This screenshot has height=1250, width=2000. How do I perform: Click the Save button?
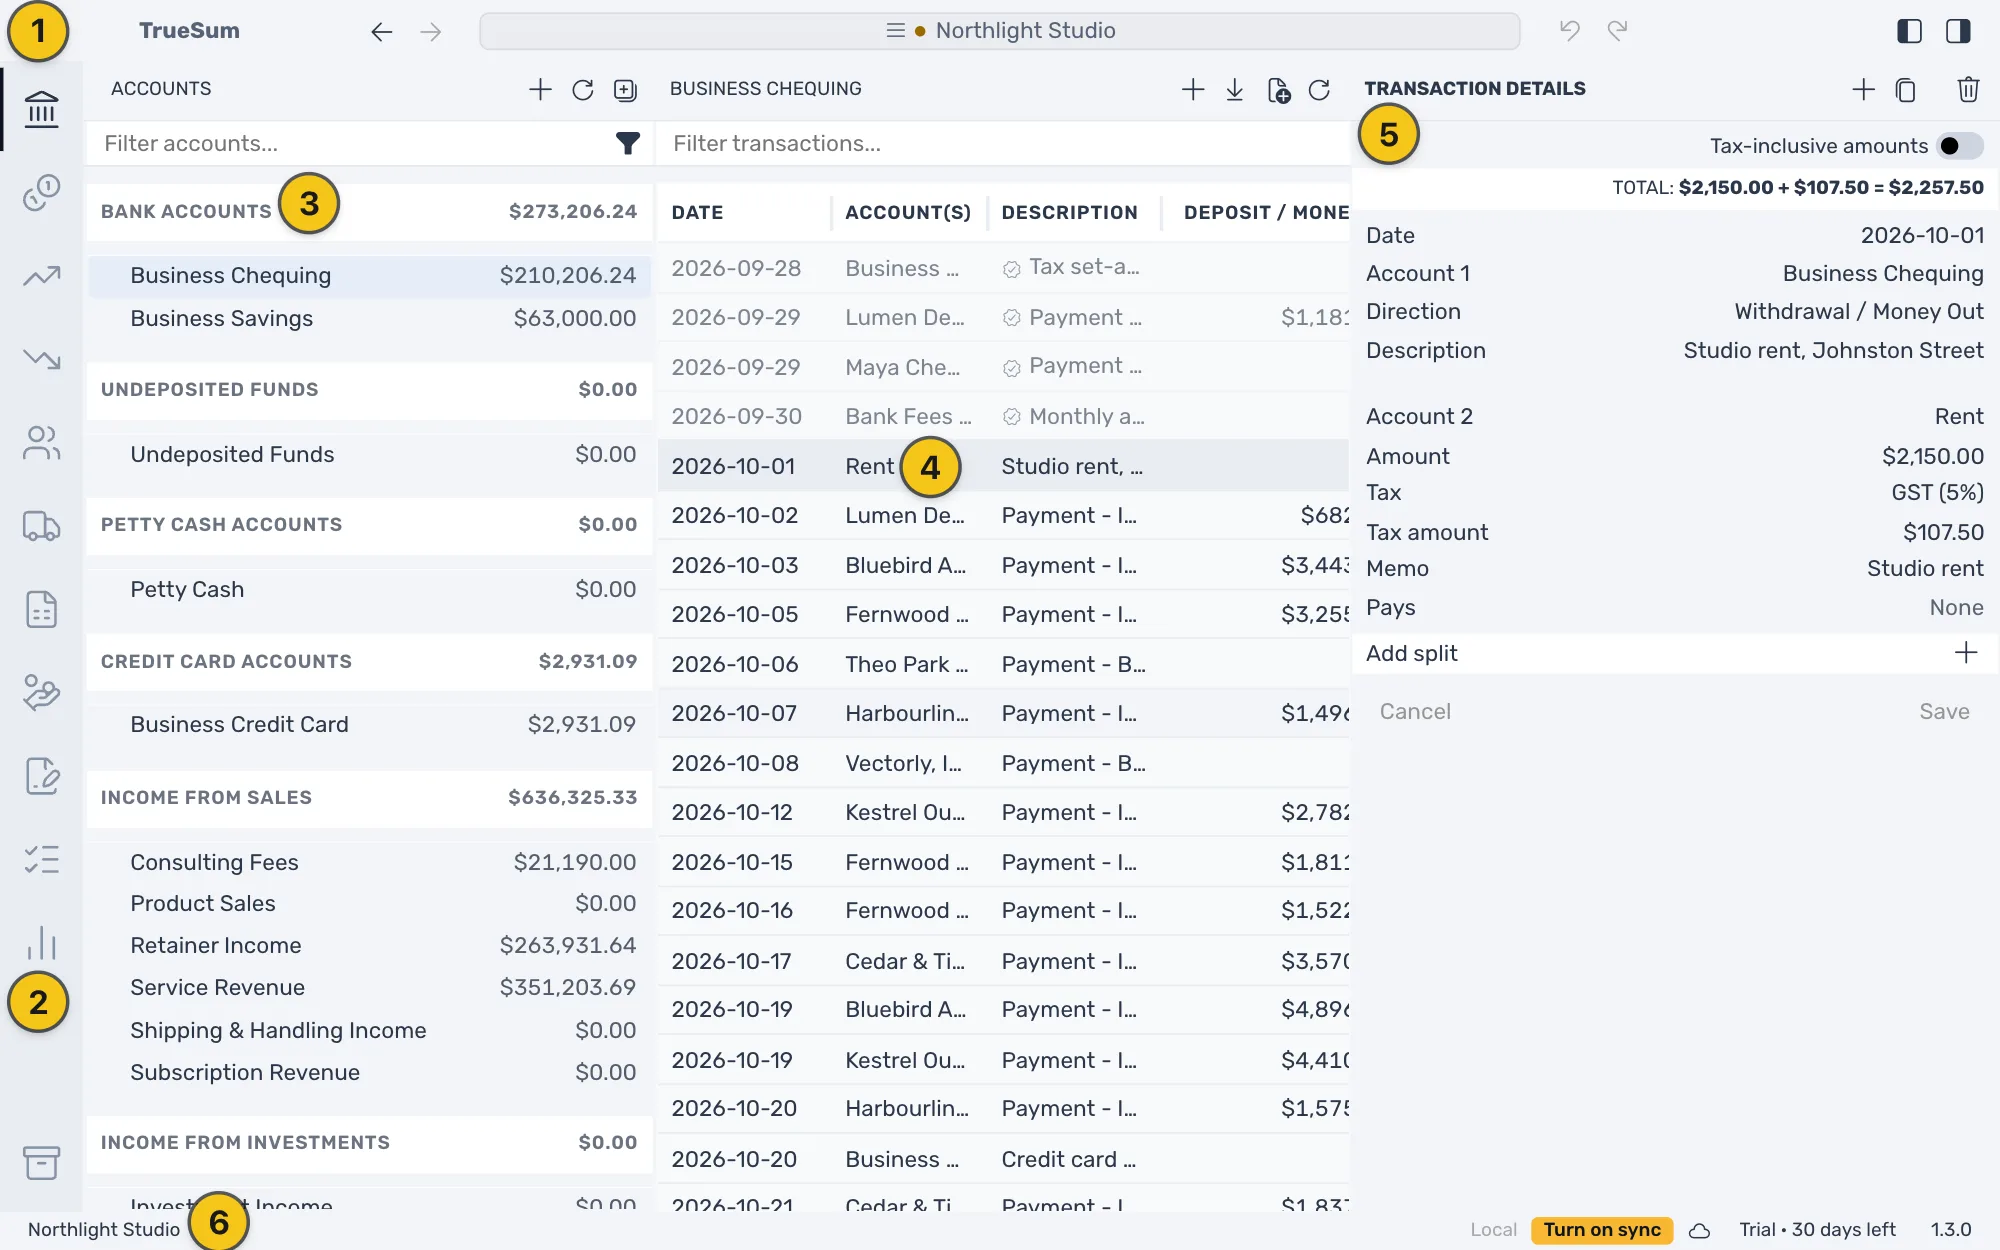tap(1943, 712)
